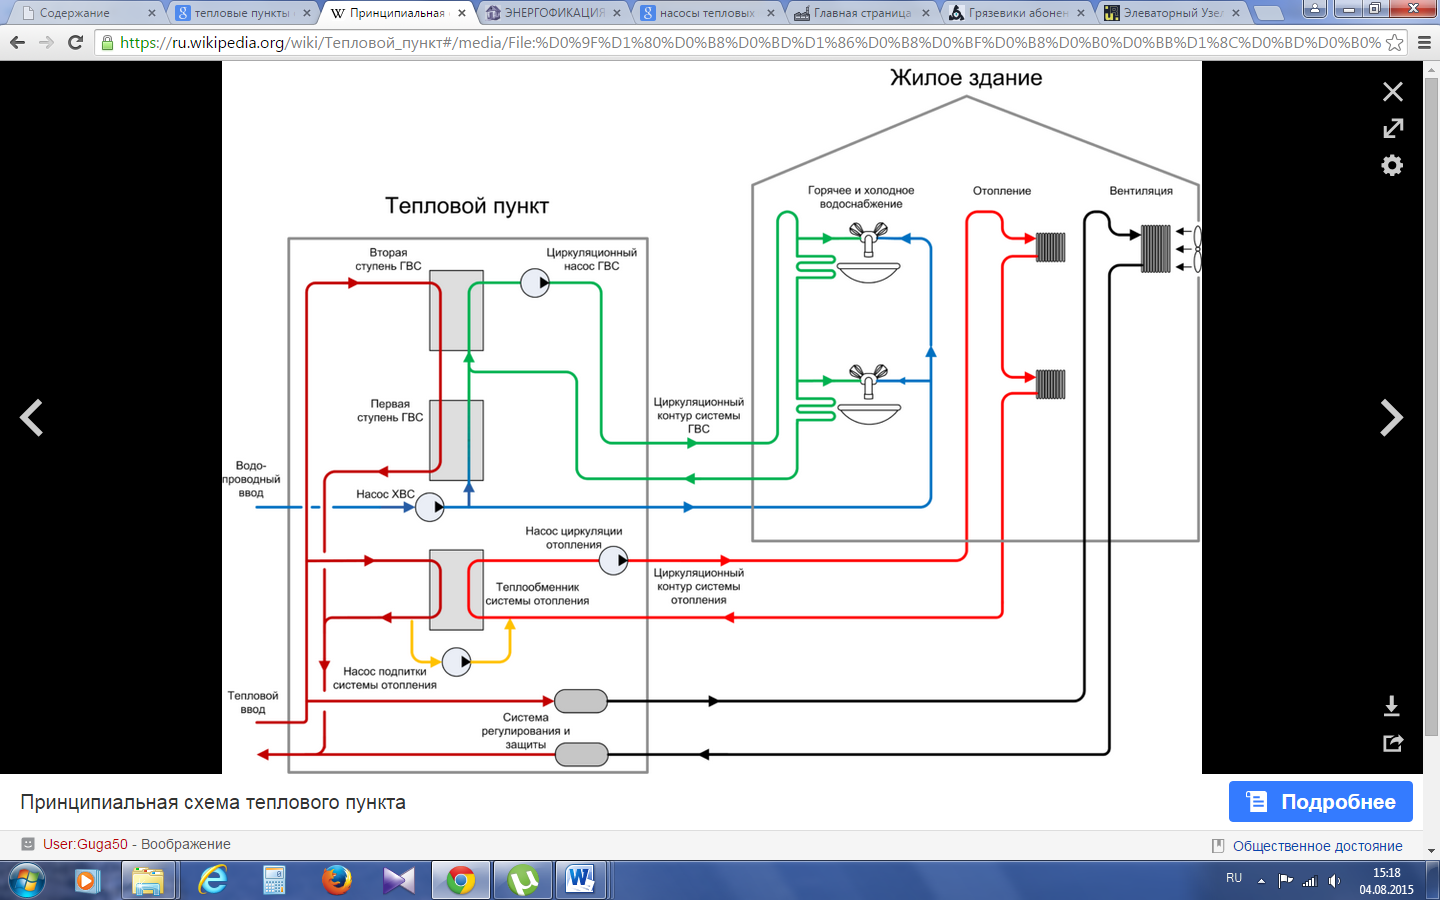This screenshot has width=1440, height=900.
Task: Click the heating system diagram image
Action: click(712, 417)
